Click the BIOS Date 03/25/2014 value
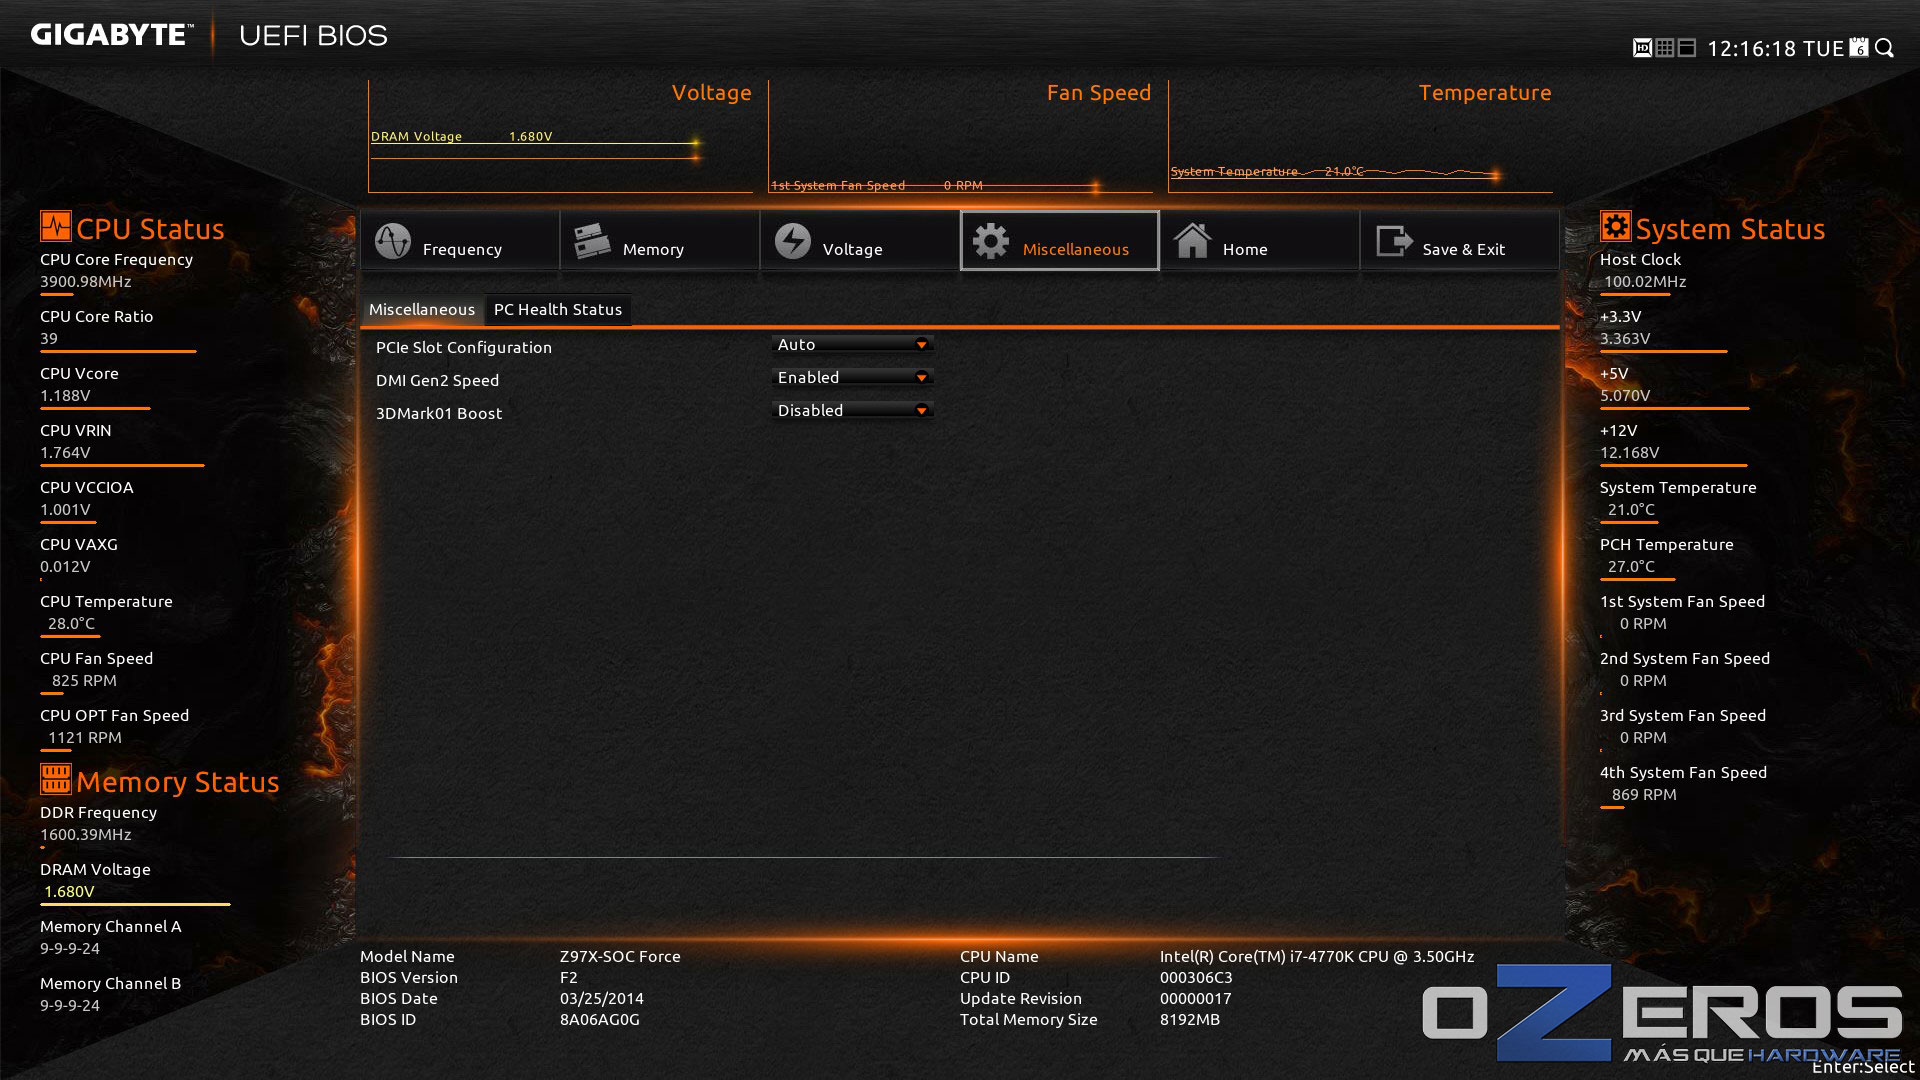 click(602, 999)
